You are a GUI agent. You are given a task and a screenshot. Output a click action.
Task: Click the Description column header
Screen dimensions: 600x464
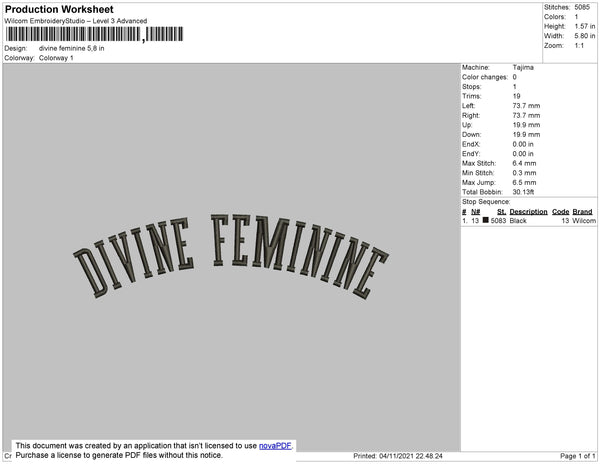coord(528,212)
